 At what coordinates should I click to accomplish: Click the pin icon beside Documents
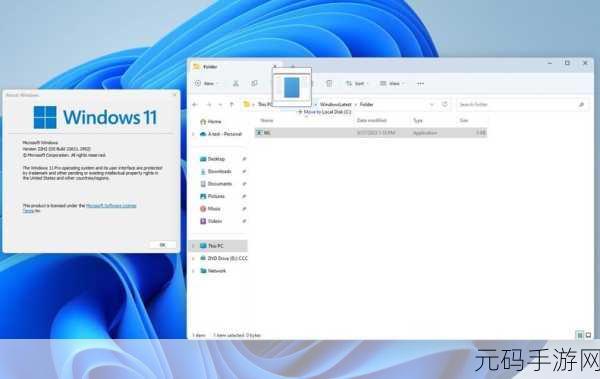(x=244, y=184)
